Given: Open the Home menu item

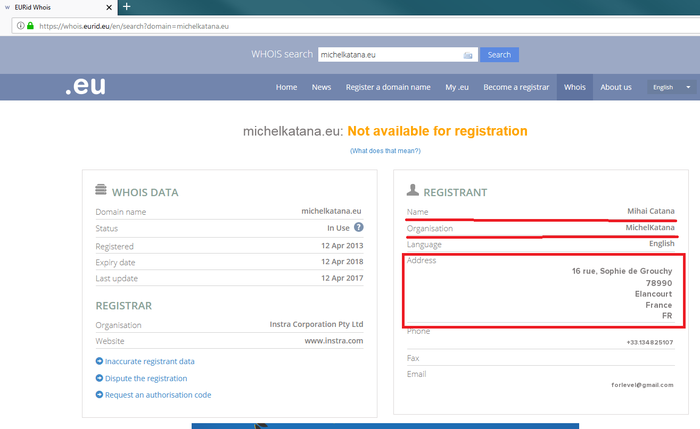Looking at the screenshot, I should pos(286,87).
